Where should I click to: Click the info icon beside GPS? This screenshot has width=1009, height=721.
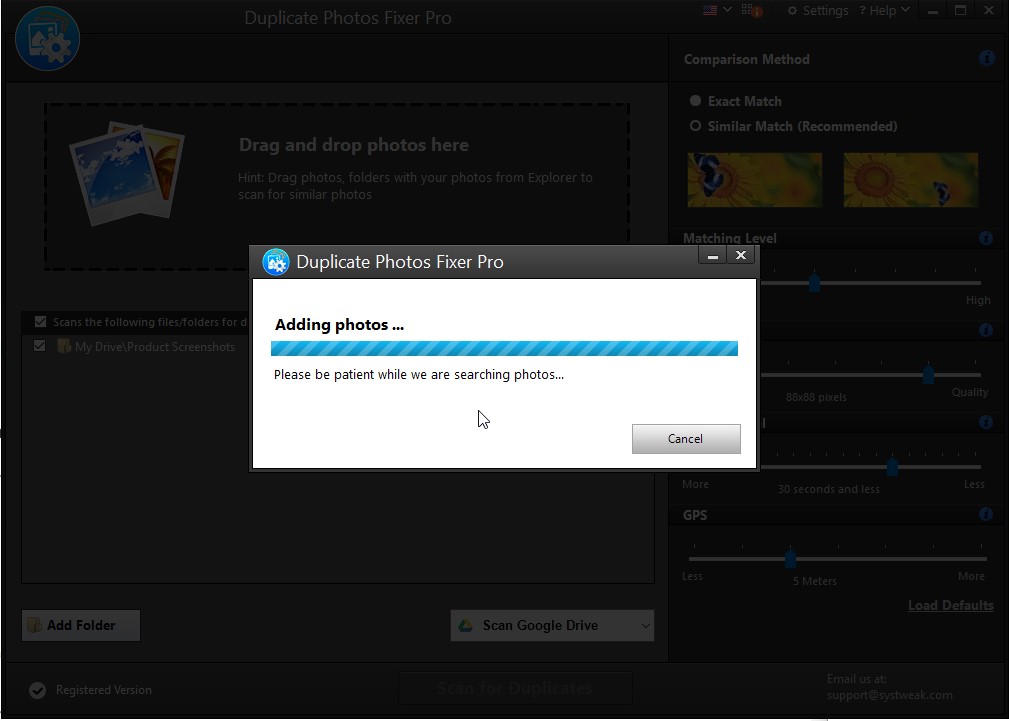pyautogui.click(x=986, y=514)
